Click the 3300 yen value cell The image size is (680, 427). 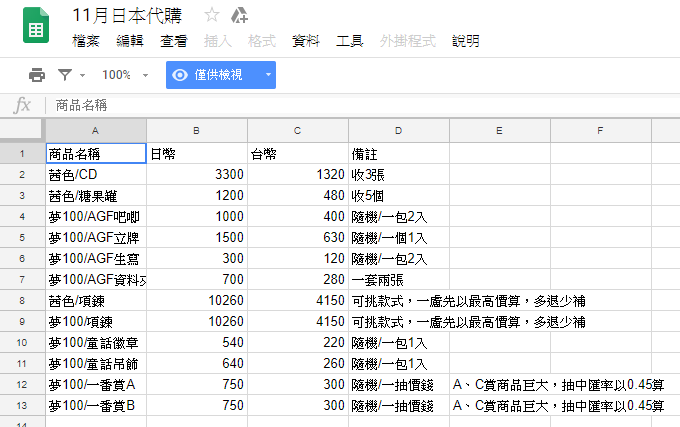pos(197,175)
